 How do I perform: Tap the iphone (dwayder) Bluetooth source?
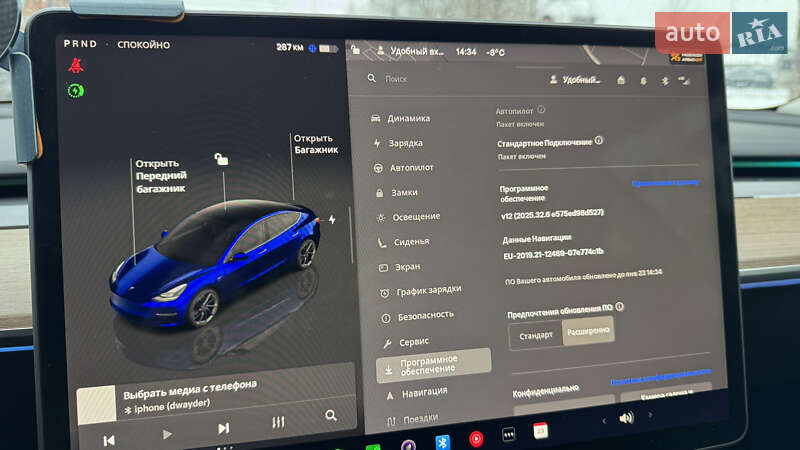(167, 407)
